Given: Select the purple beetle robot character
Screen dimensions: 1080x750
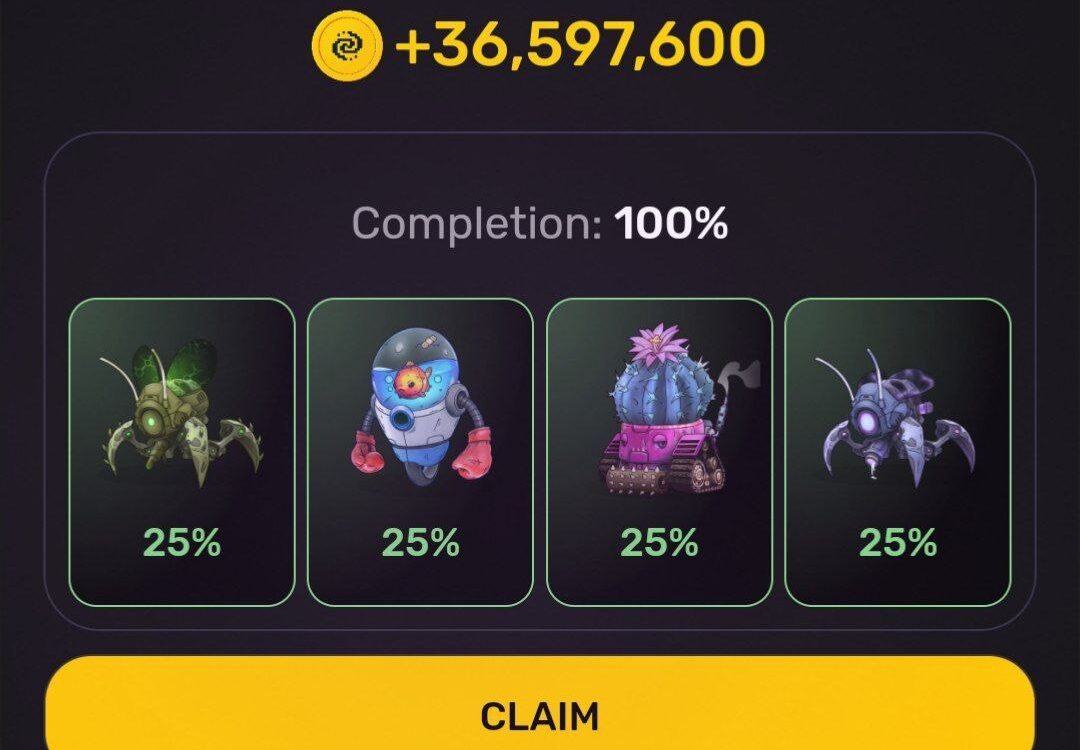Looking at the screenshot, I should (x=897, y=452).
